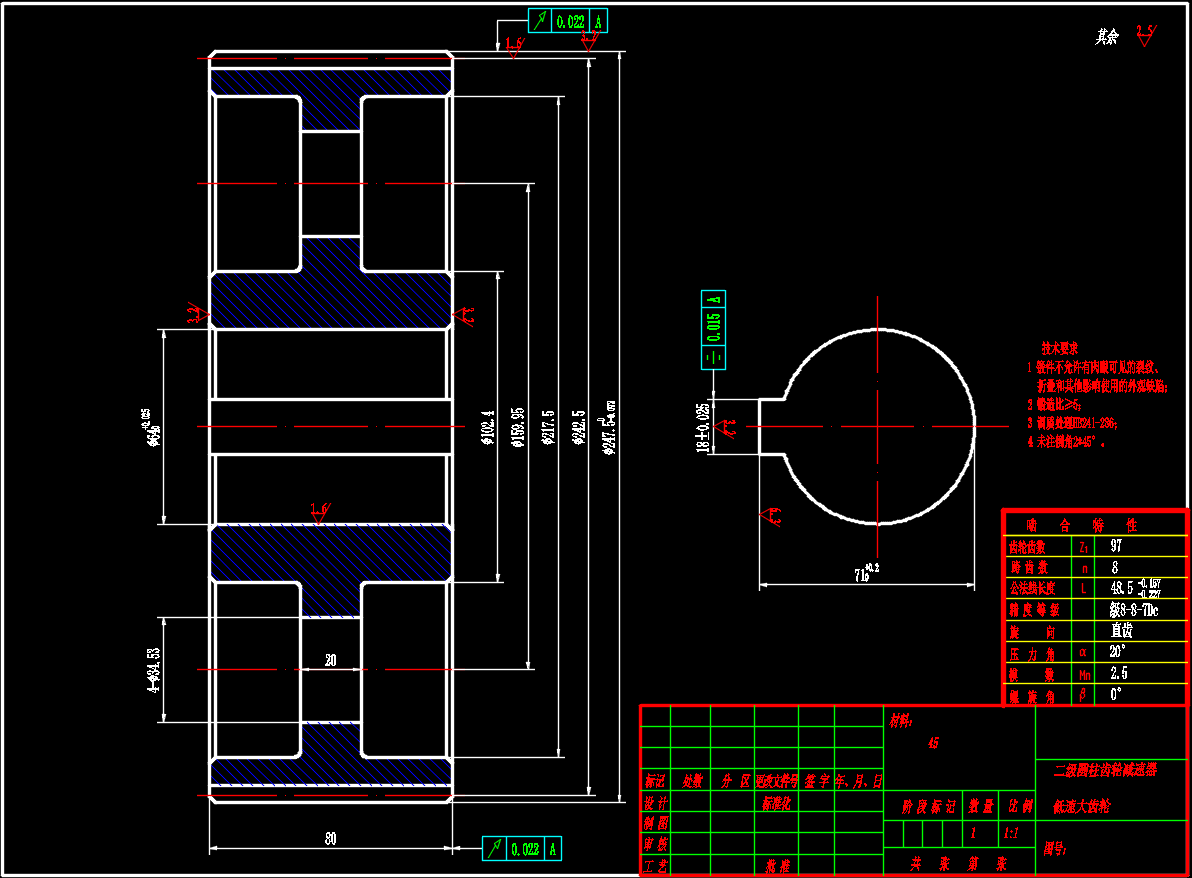Click the Φ102.4 diameter dimension text
The image size is (1192, 878).
pyautogui.click(x=487, y=427)
